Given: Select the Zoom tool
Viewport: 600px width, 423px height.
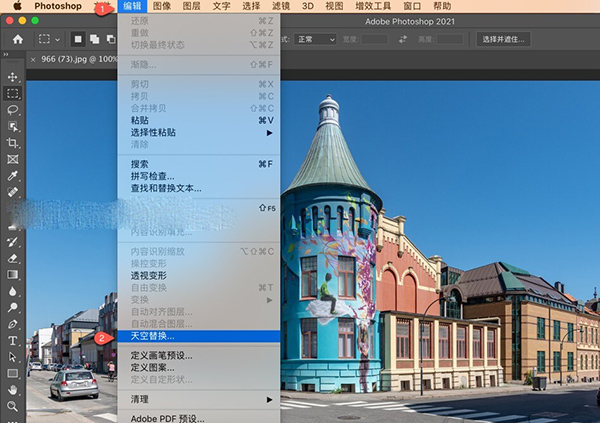Looking at the screenshot, I should [x=13, y=407].
